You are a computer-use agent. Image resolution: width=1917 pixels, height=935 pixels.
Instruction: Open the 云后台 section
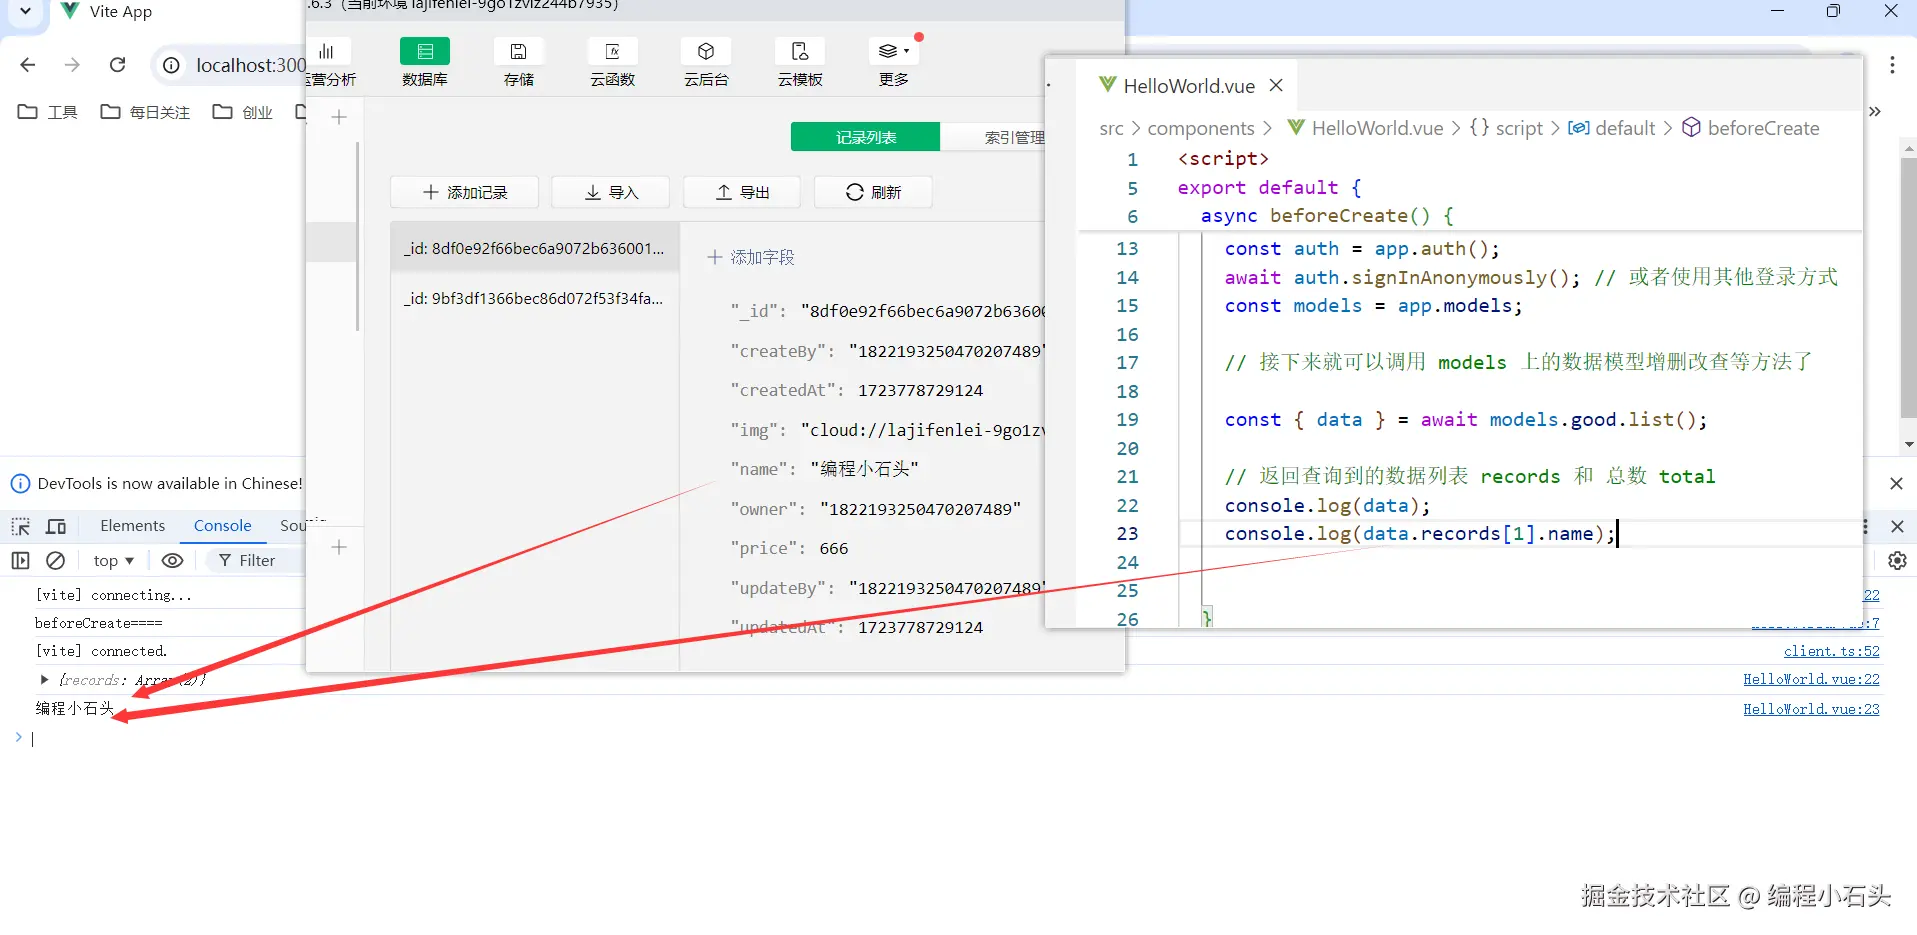click(x=706, y=63)
